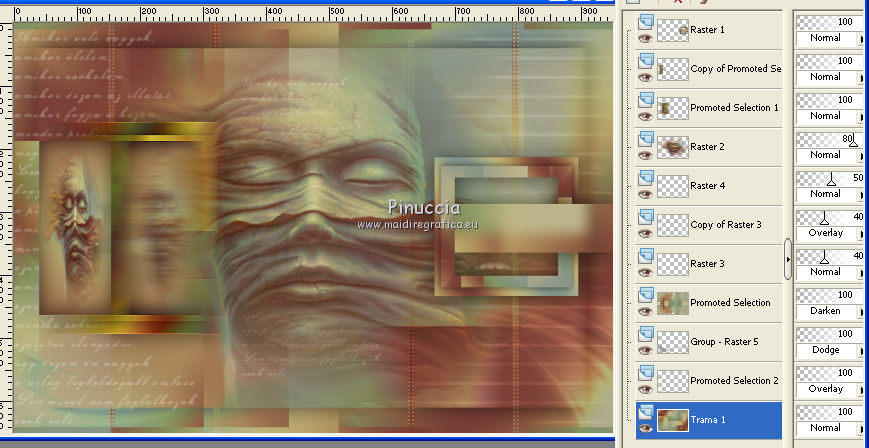Click the raster layer icon of Raster 3
Image resolution: width=869 pixels, height=448 pixels.
point(646,256)
